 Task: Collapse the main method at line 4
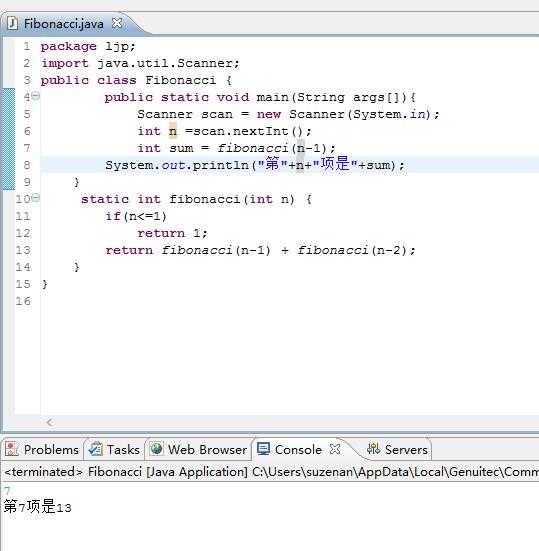tap(36, 96)
